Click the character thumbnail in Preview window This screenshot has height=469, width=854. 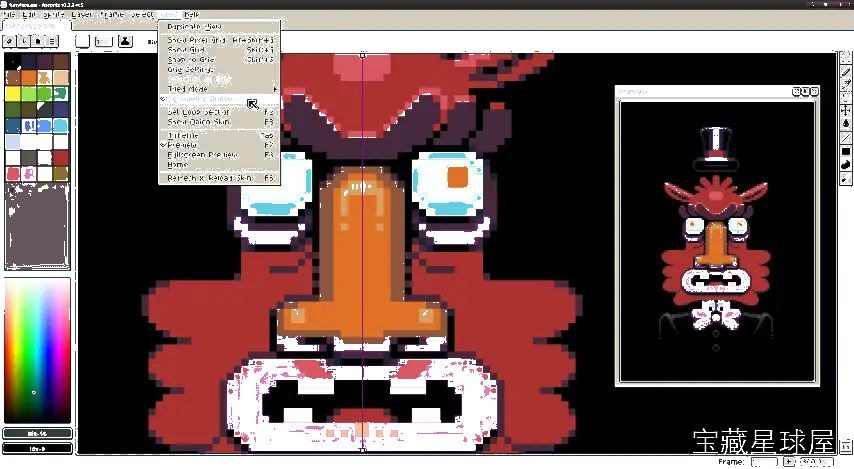717,242
